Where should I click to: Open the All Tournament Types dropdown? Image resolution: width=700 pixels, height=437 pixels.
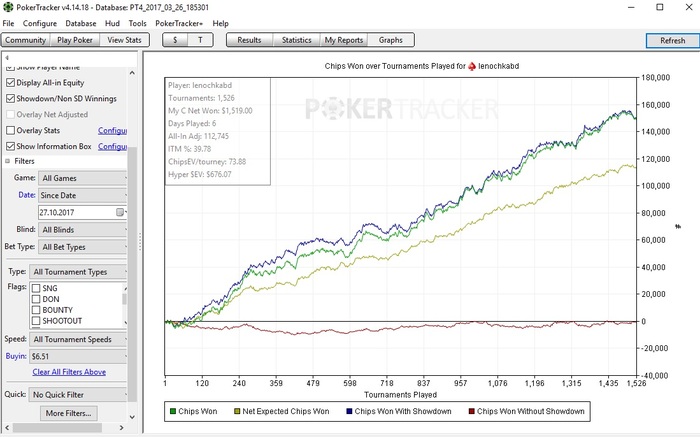pos(78,272)
